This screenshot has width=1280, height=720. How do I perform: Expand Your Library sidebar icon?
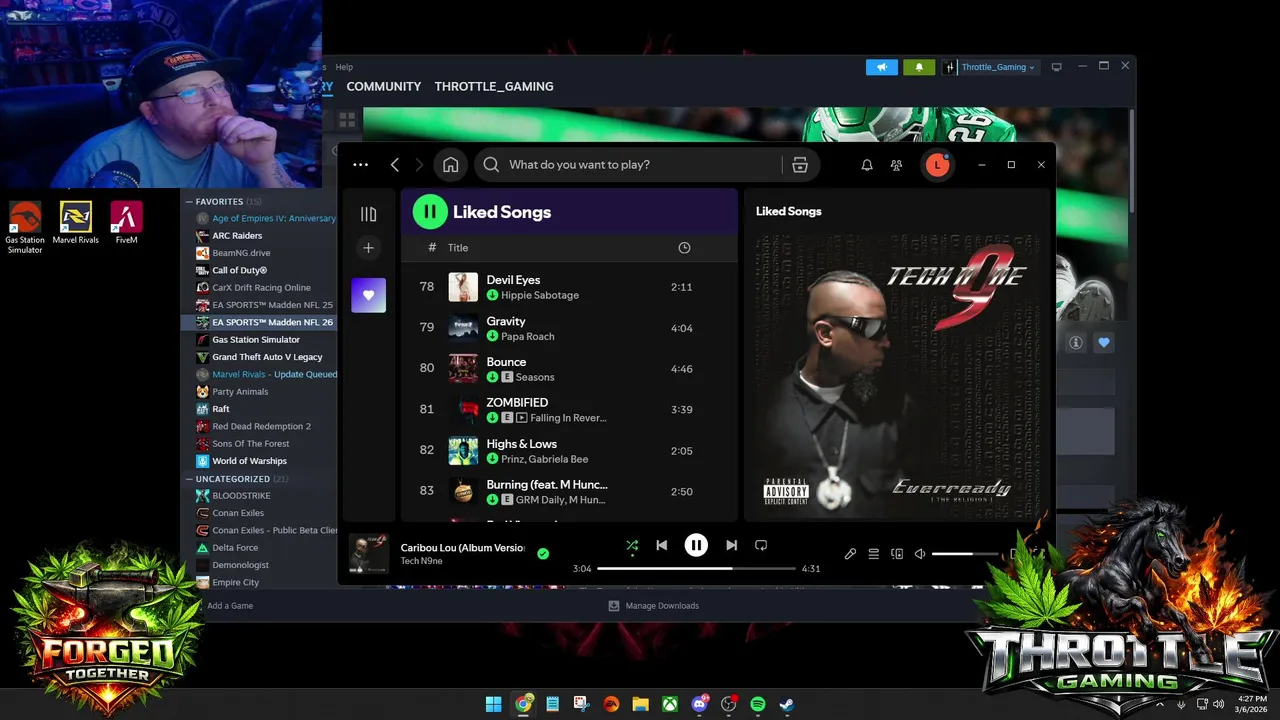click(368, 214)
